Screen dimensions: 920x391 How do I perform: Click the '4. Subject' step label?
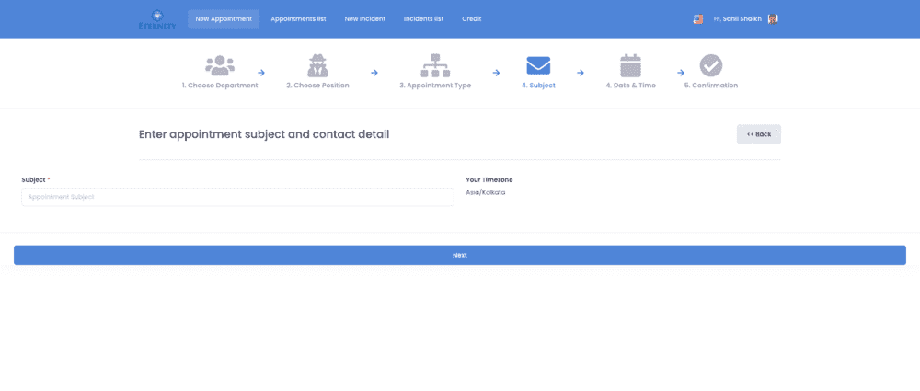pos(539,85)
